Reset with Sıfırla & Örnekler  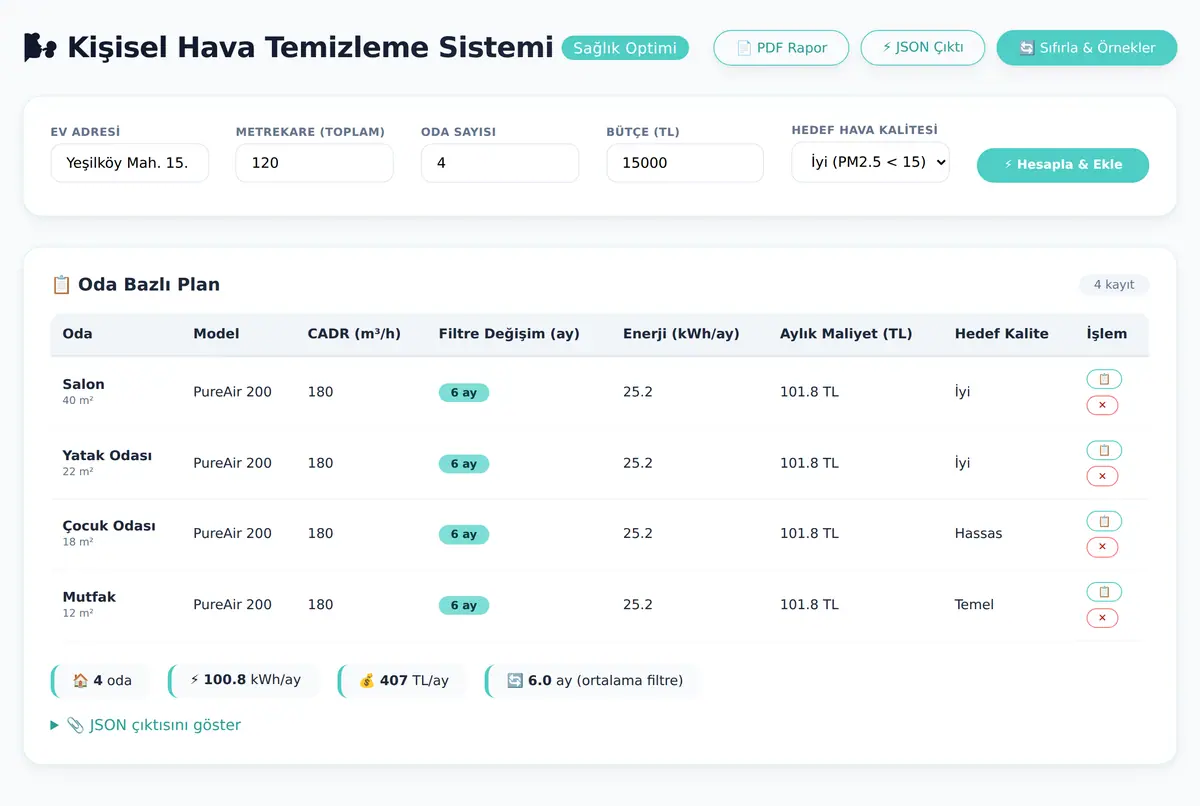(x=1087, y=48)
